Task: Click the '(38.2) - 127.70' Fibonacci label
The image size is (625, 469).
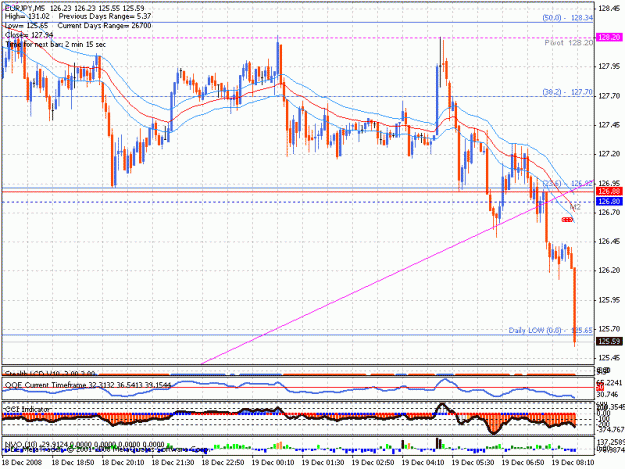Action: (x=568, y=92)
